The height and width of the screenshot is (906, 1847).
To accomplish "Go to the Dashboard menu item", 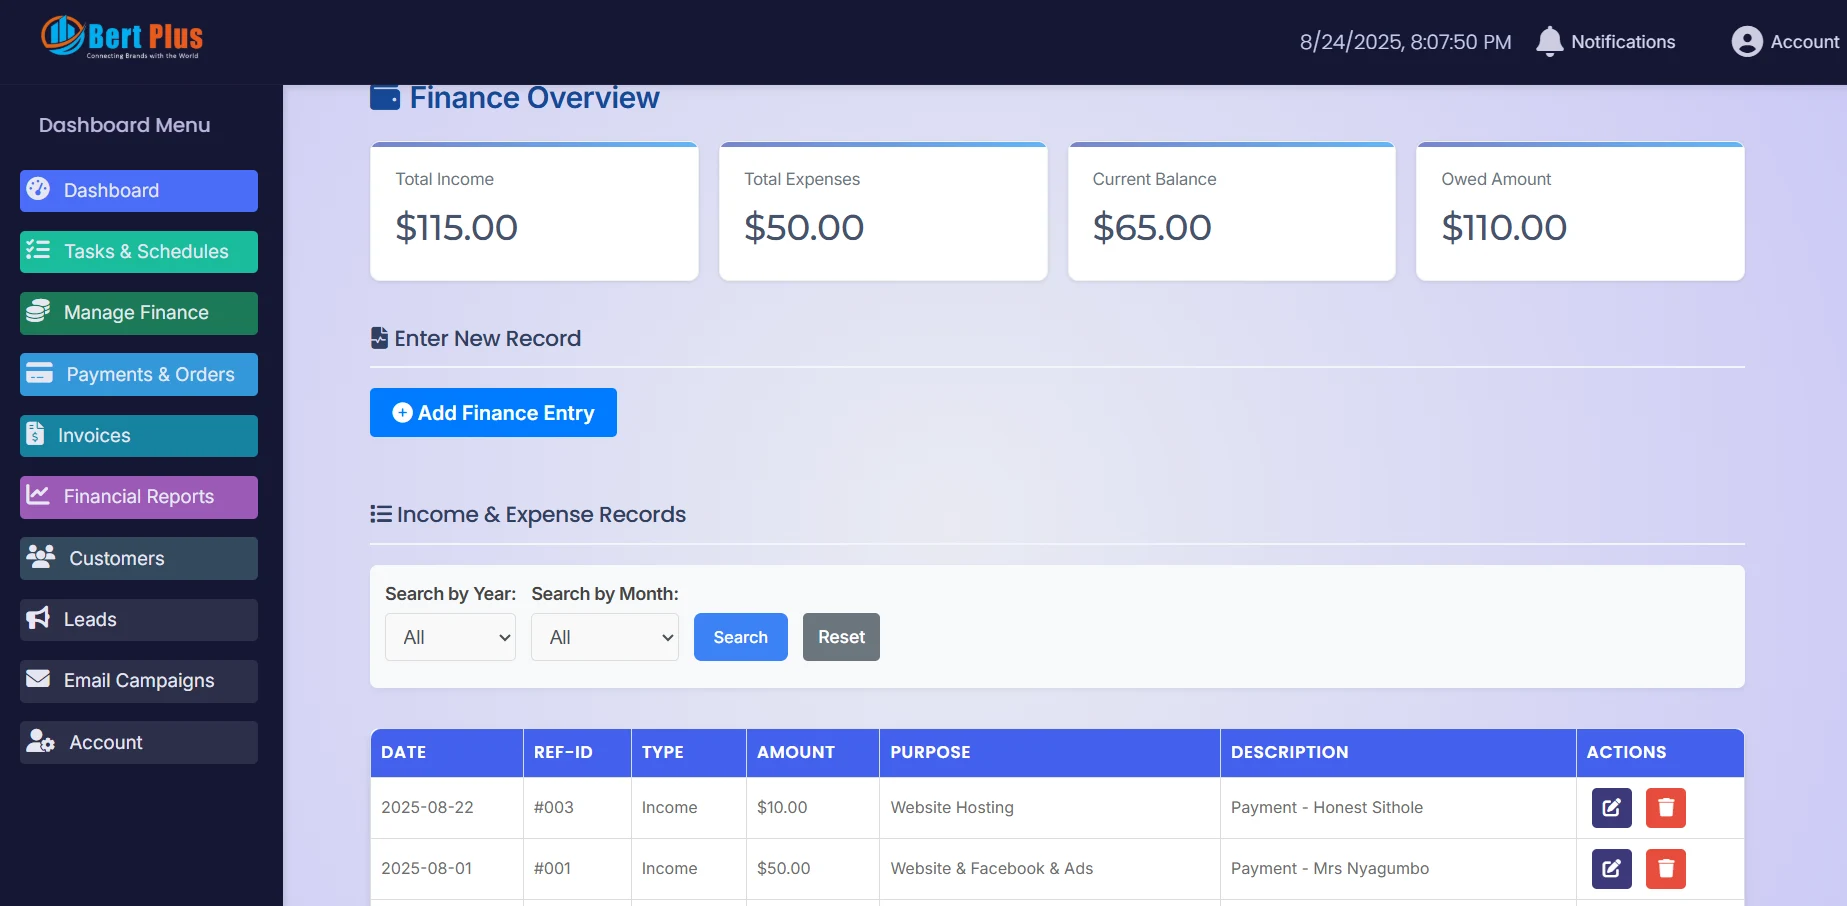I will (111, 190).
